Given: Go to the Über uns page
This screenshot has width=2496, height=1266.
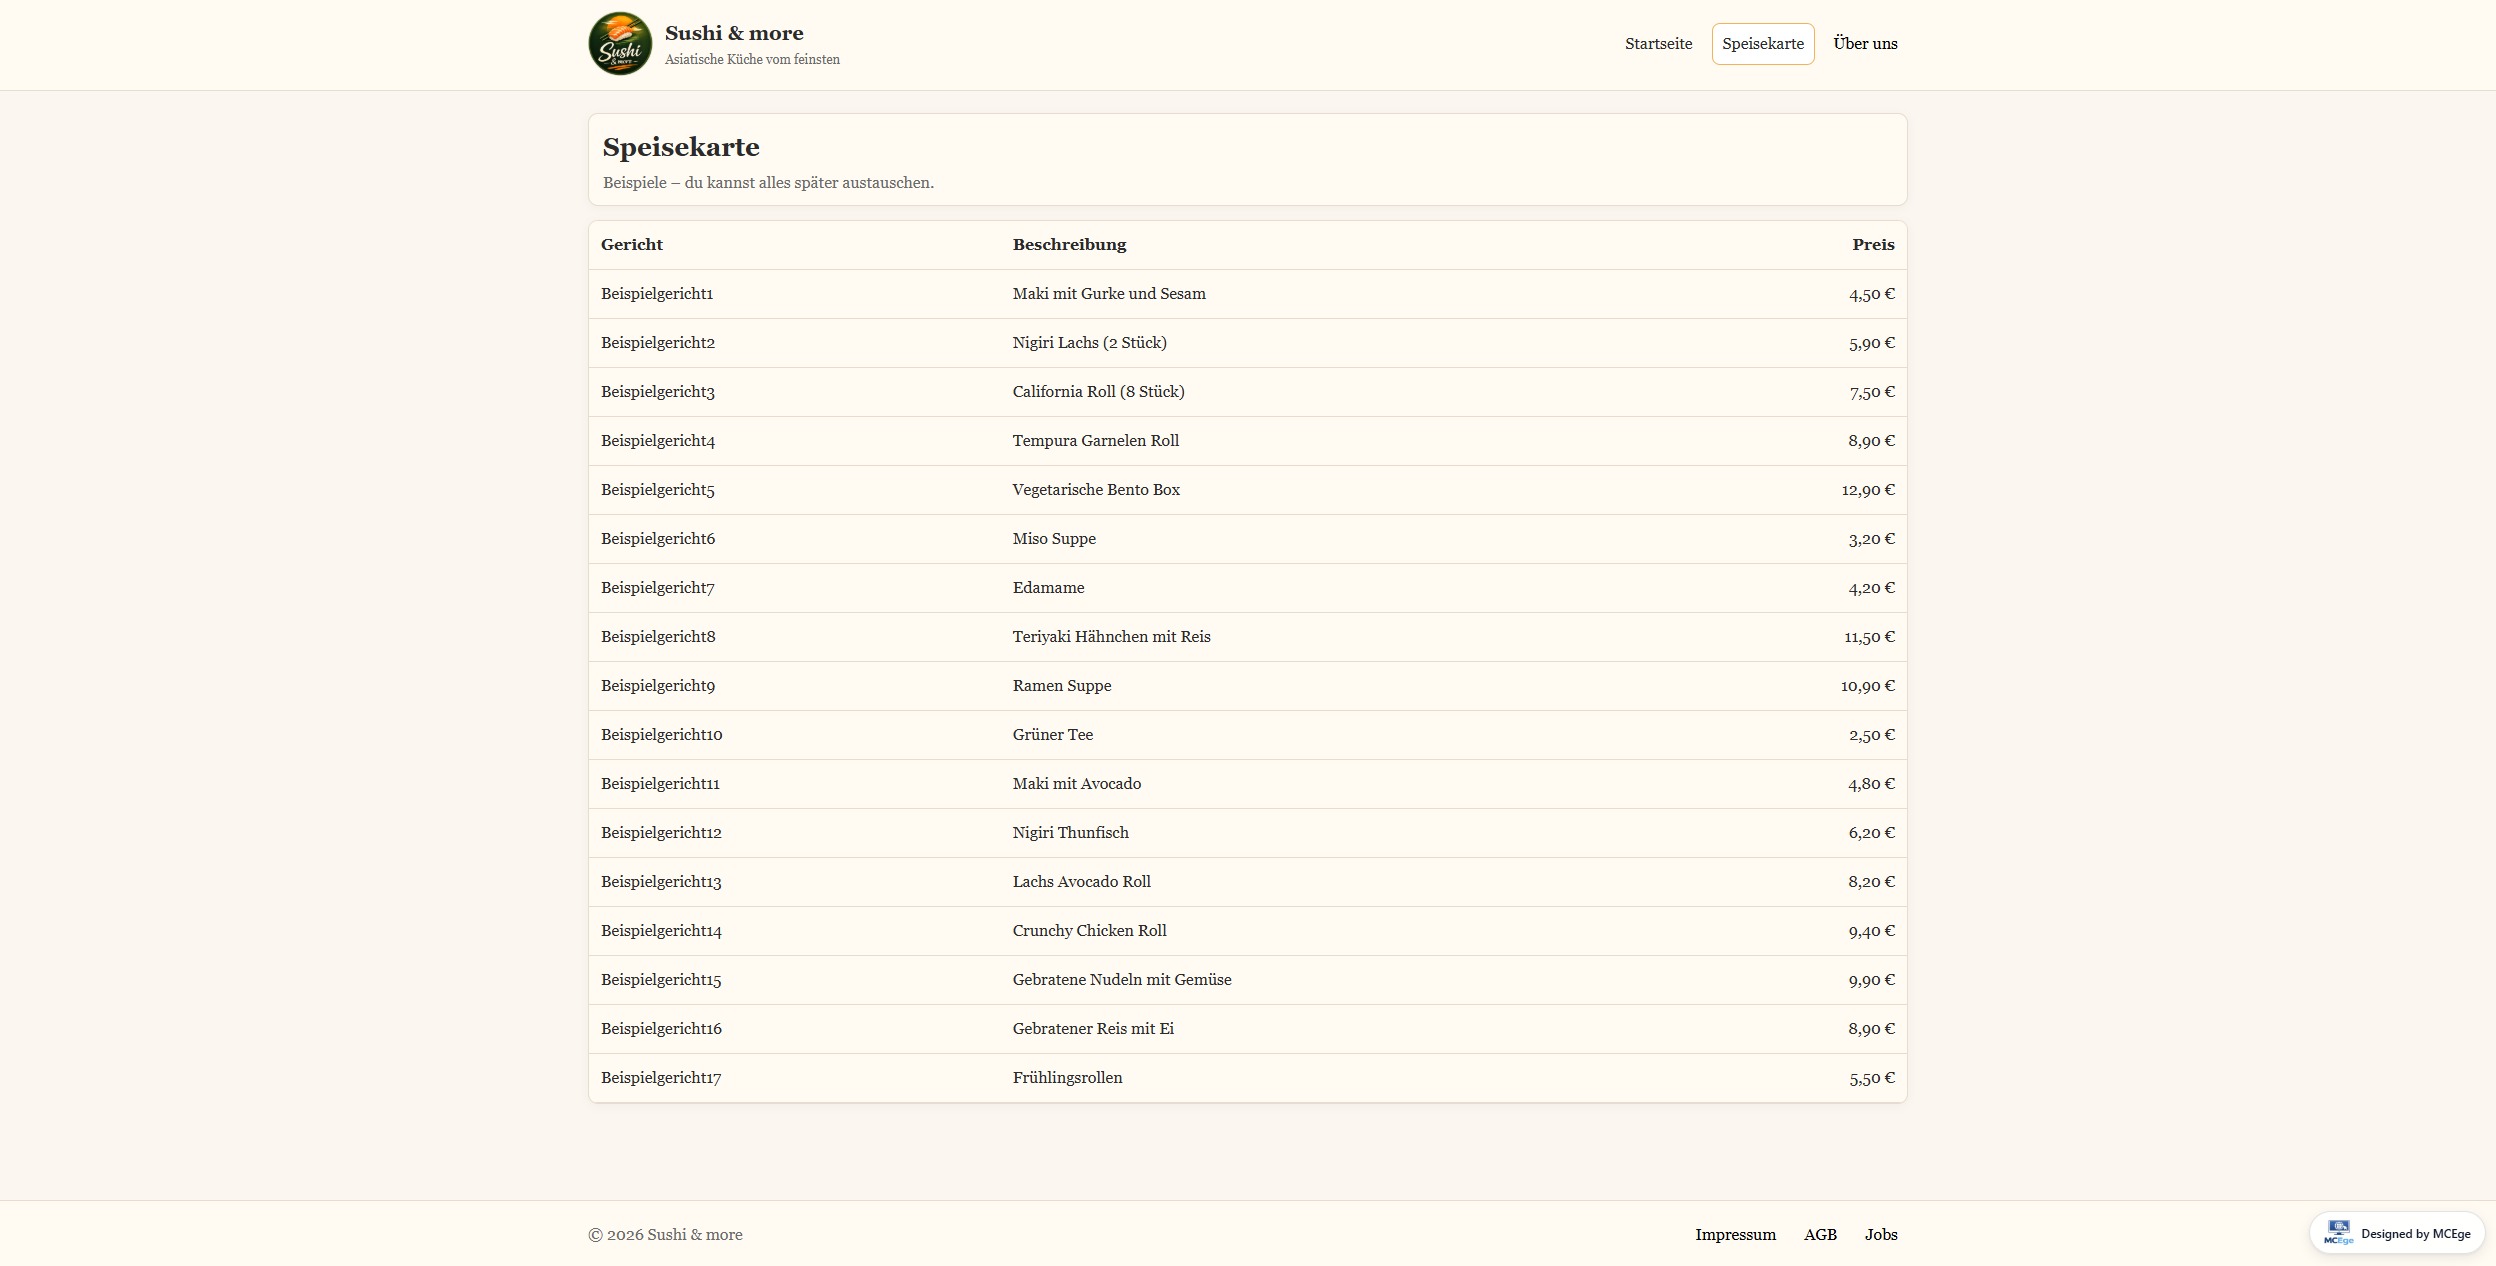Looking at the screenshot, I should [1865, 44].
